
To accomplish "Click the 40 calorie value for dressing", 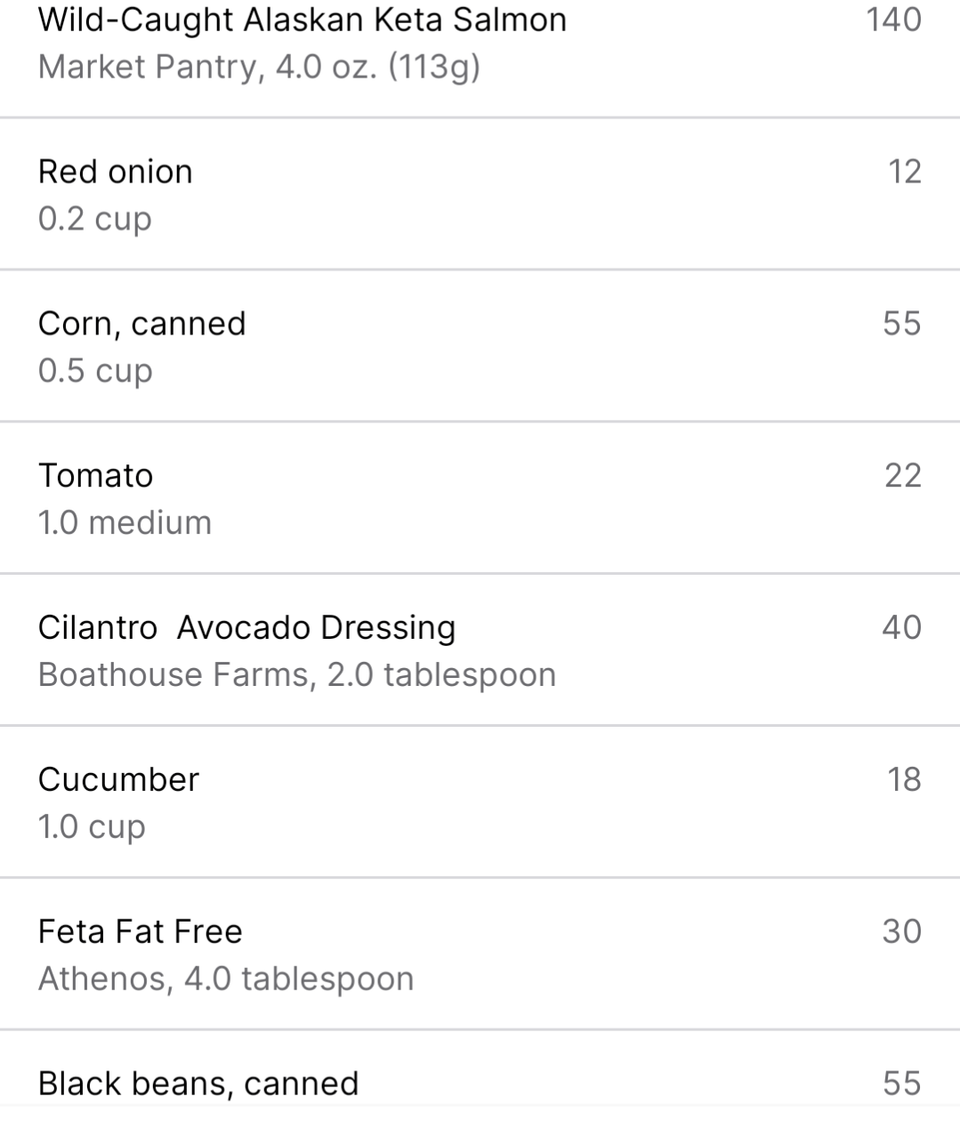I will 902,628.
